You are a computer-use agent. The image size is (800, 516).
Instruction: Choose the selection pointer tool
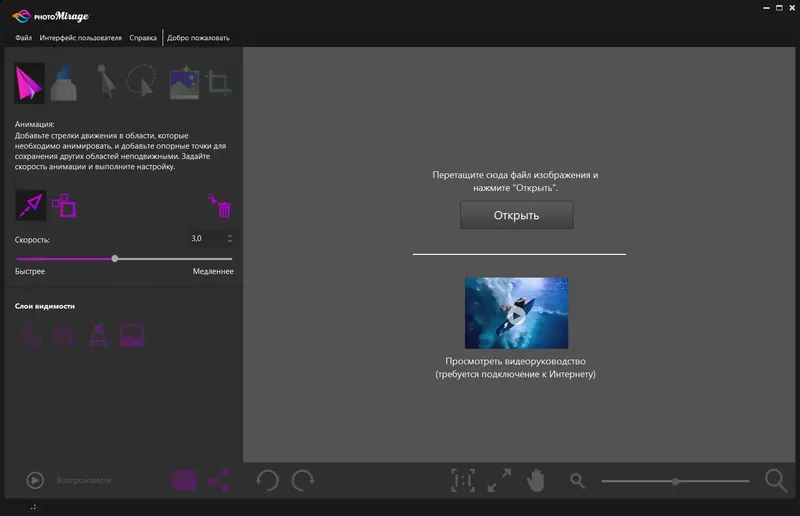click(106, 82)
